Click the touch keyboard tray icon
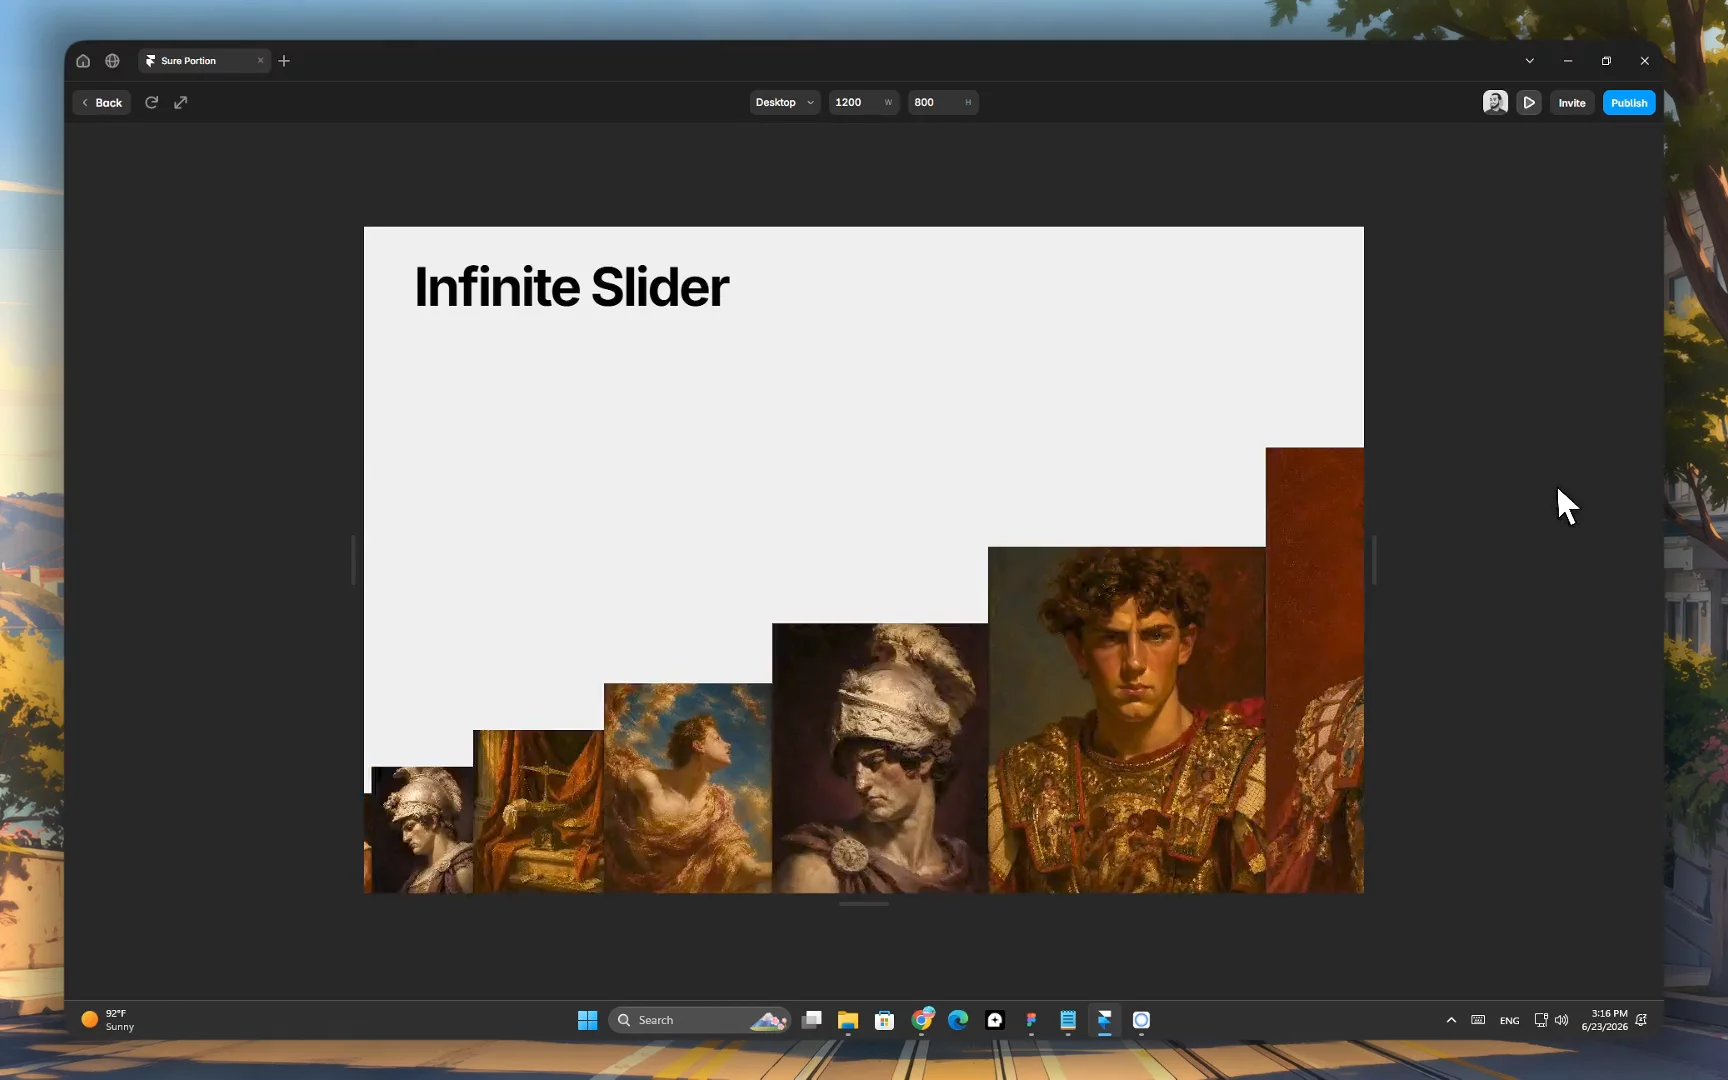This screenshot has height=1080, width=1728. [1478, 1020]
